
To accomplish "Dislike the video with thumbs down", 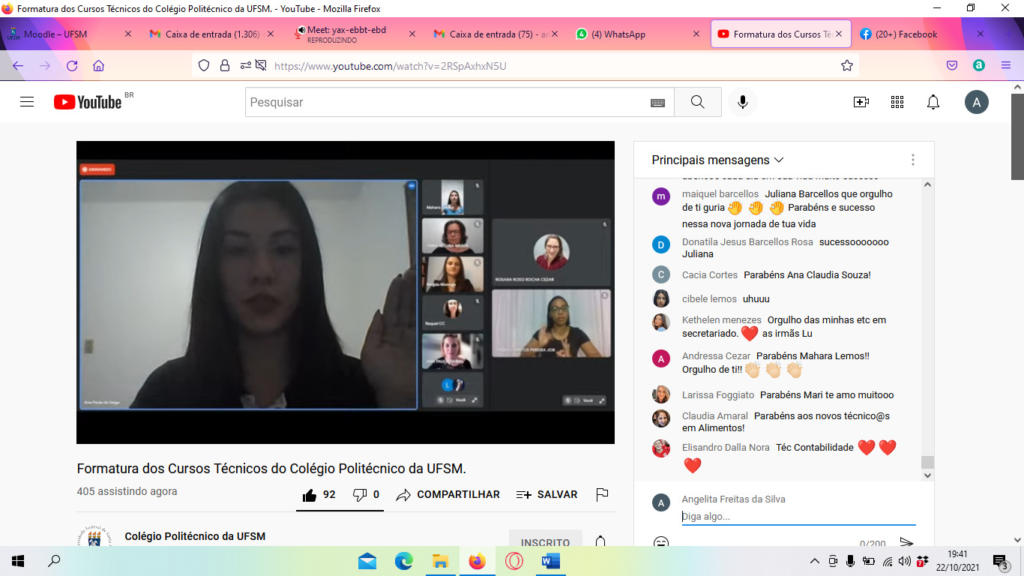I will coord(360,494).
